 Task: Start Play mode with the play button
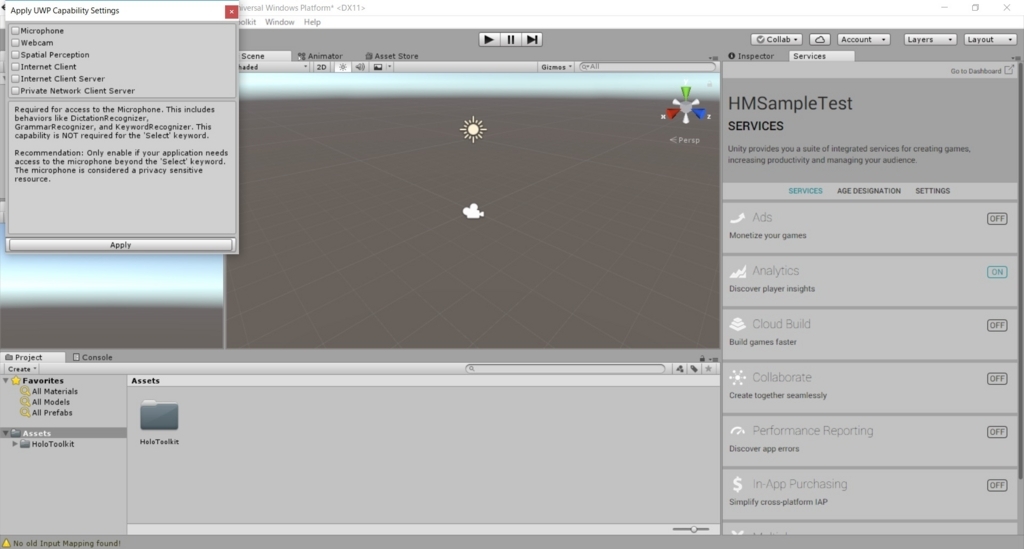[x=488, y=39]
